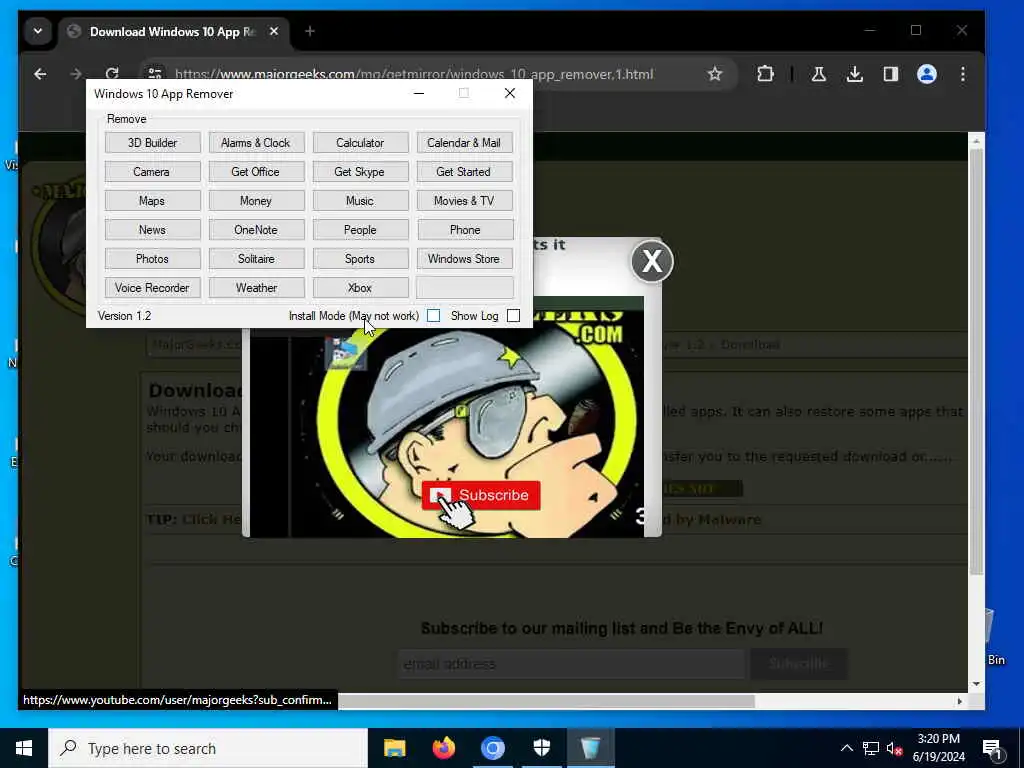Viewport: 1024px width, 768px height.
Task: Open Windows Start menu
Action: point(24,748)
